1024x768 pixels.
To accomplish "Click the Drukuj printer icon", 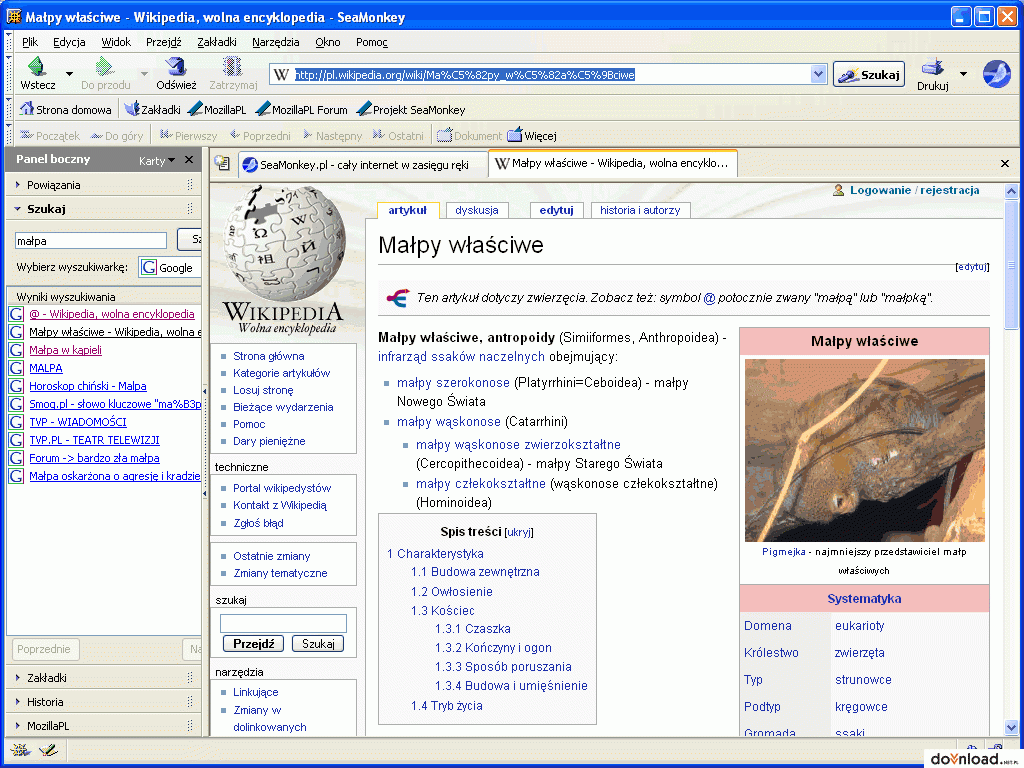I will tap(933, 67).
